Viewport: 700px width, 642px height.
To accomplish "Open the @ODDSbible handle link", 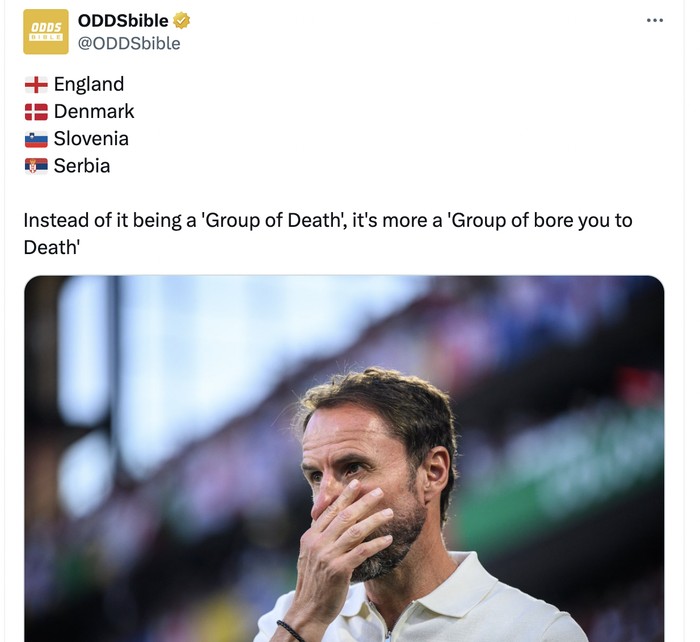I will 129,43.
